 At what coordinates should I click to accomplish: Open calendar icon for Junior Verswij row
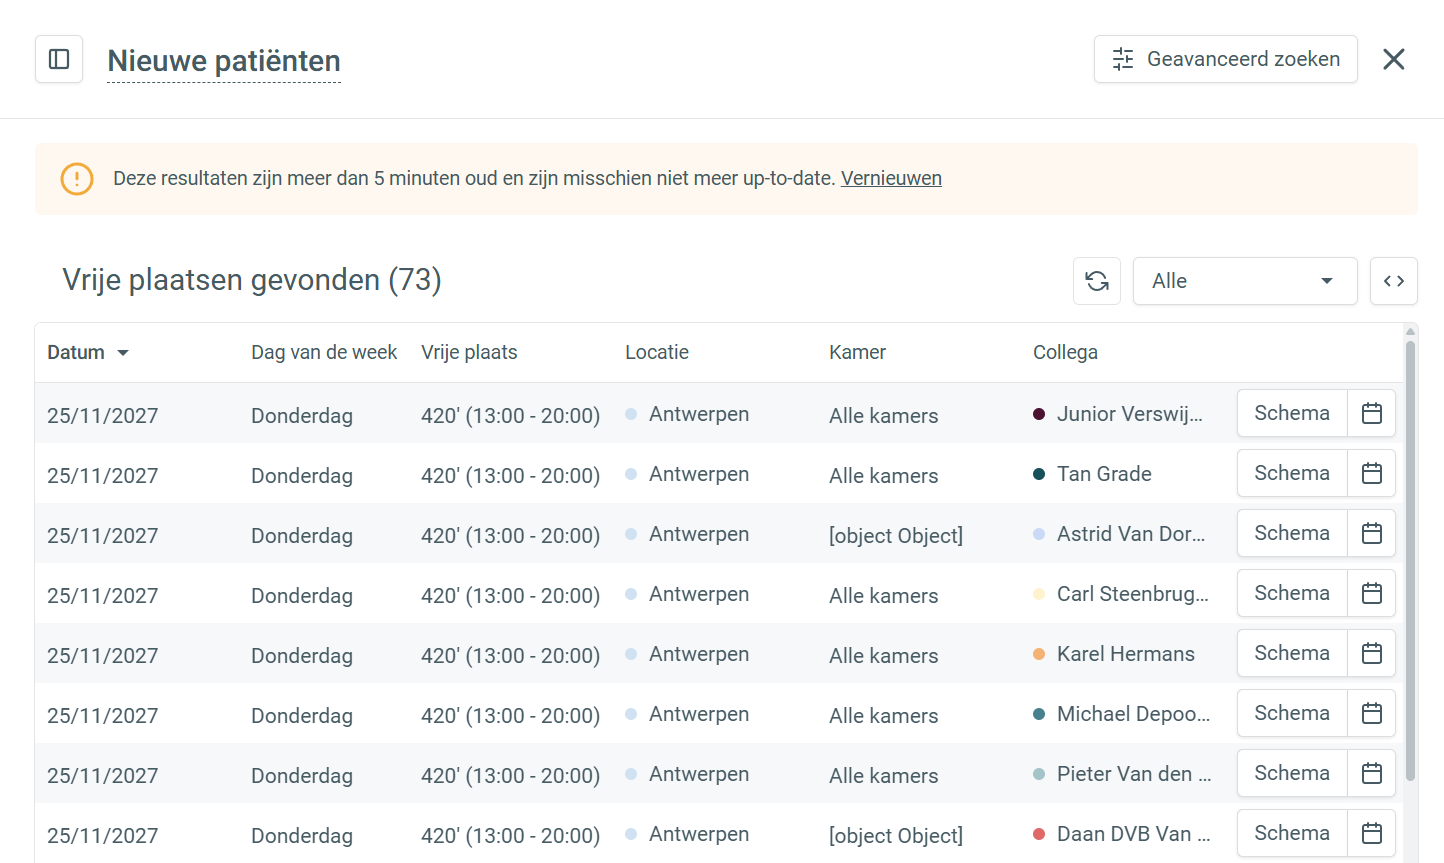1372,413
